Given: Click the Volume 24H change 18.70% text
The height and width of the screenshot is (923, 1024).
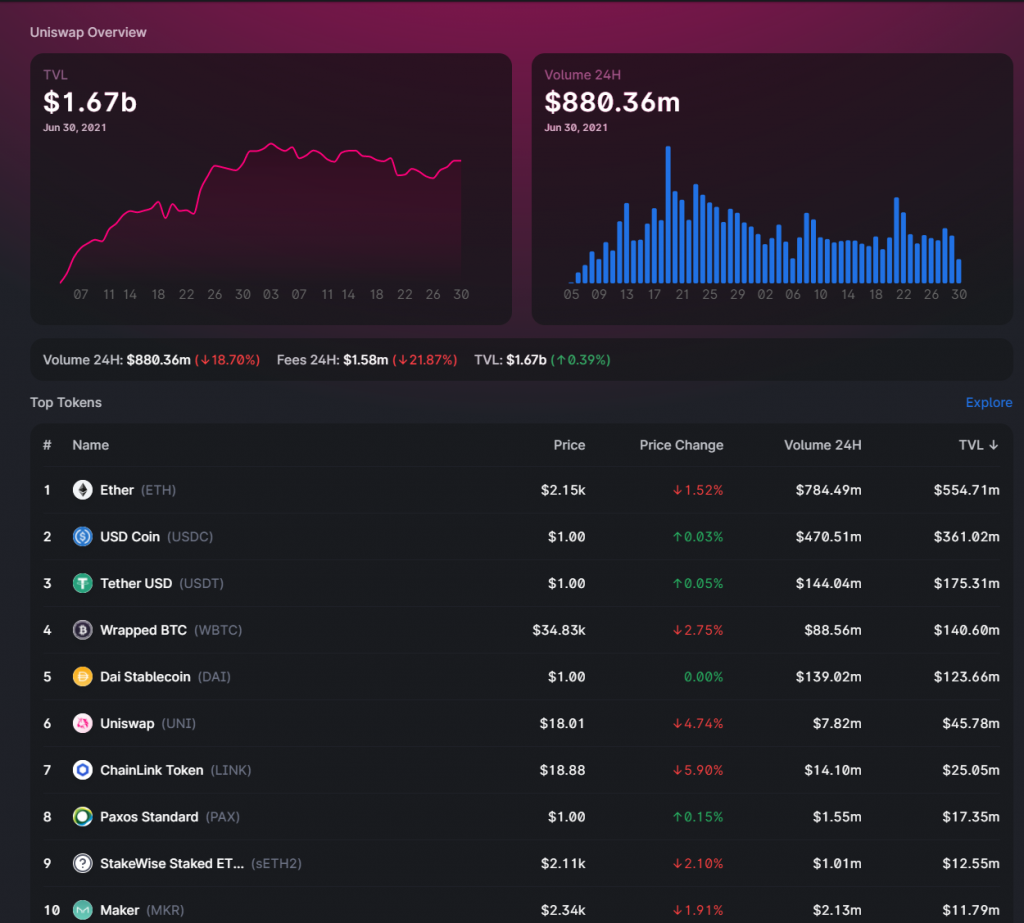Looking at the screenshot, I should point(227,360).
